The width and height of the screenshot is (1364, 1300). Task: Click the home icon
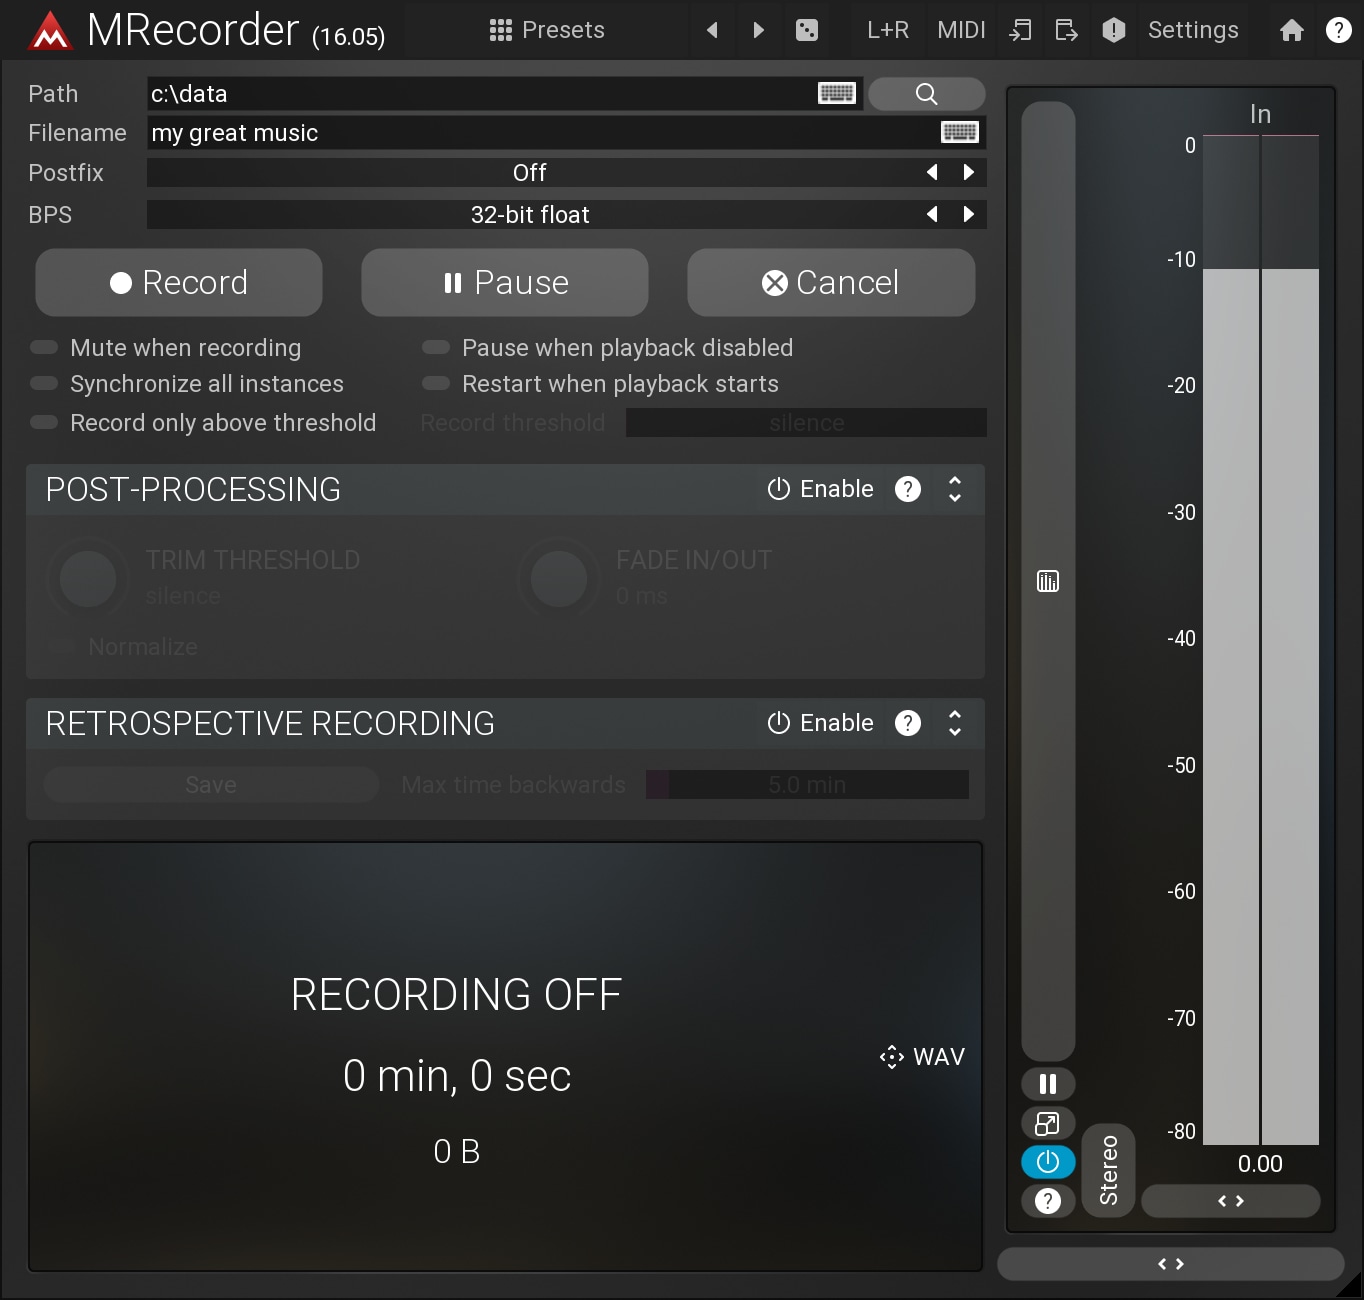click(x=1292, y=30)
